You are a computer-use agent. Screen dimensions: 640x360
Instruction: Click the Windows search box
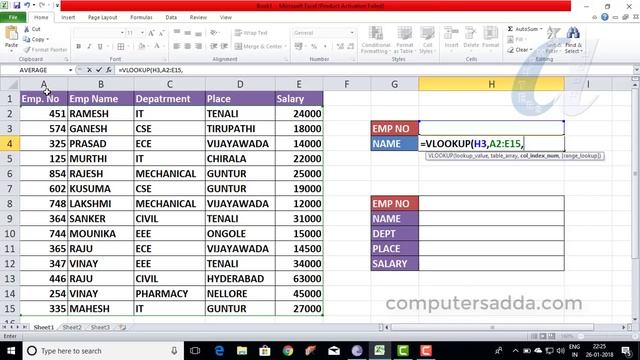click(102, 351)
